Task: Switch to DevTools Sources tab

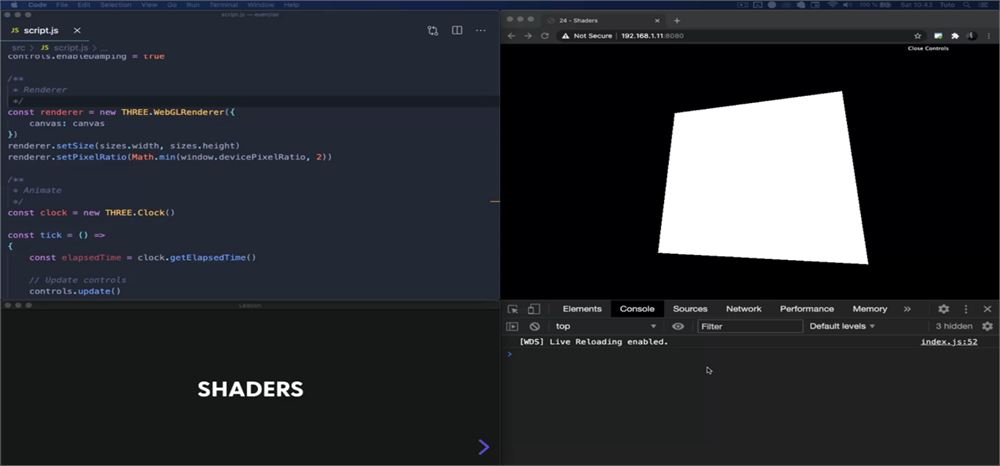Action: point(690,309)
